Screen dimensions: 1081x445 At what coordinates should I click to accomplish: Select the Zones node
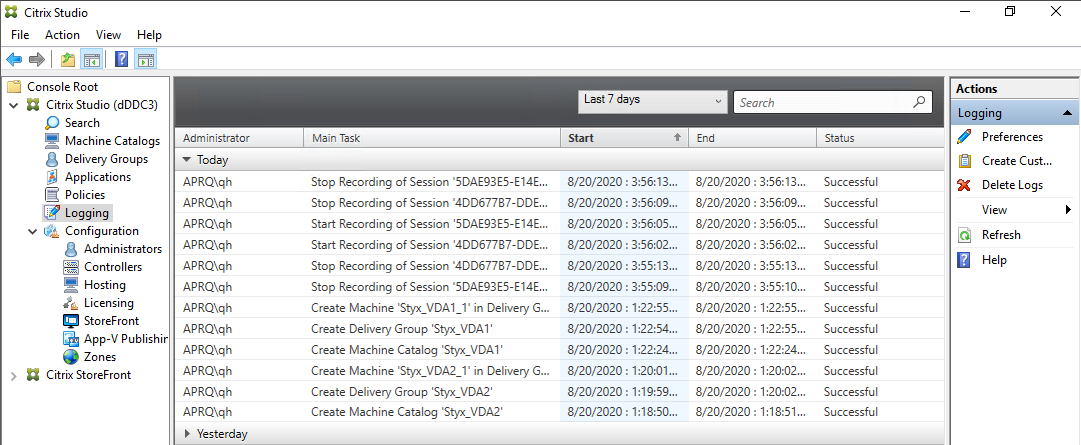99,357
